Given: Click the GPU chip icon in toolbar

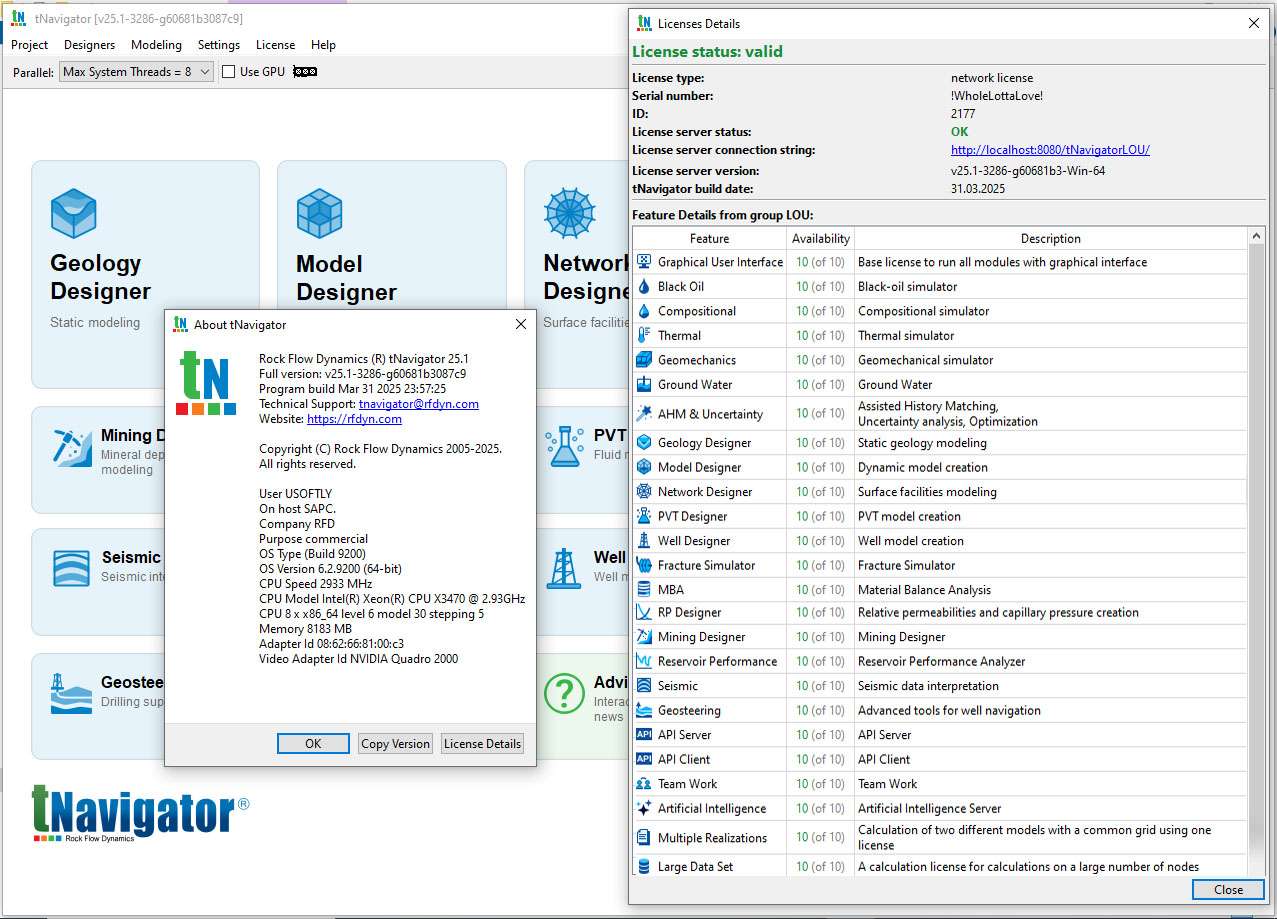Looking at the screenshot, I should pos(305,72).
